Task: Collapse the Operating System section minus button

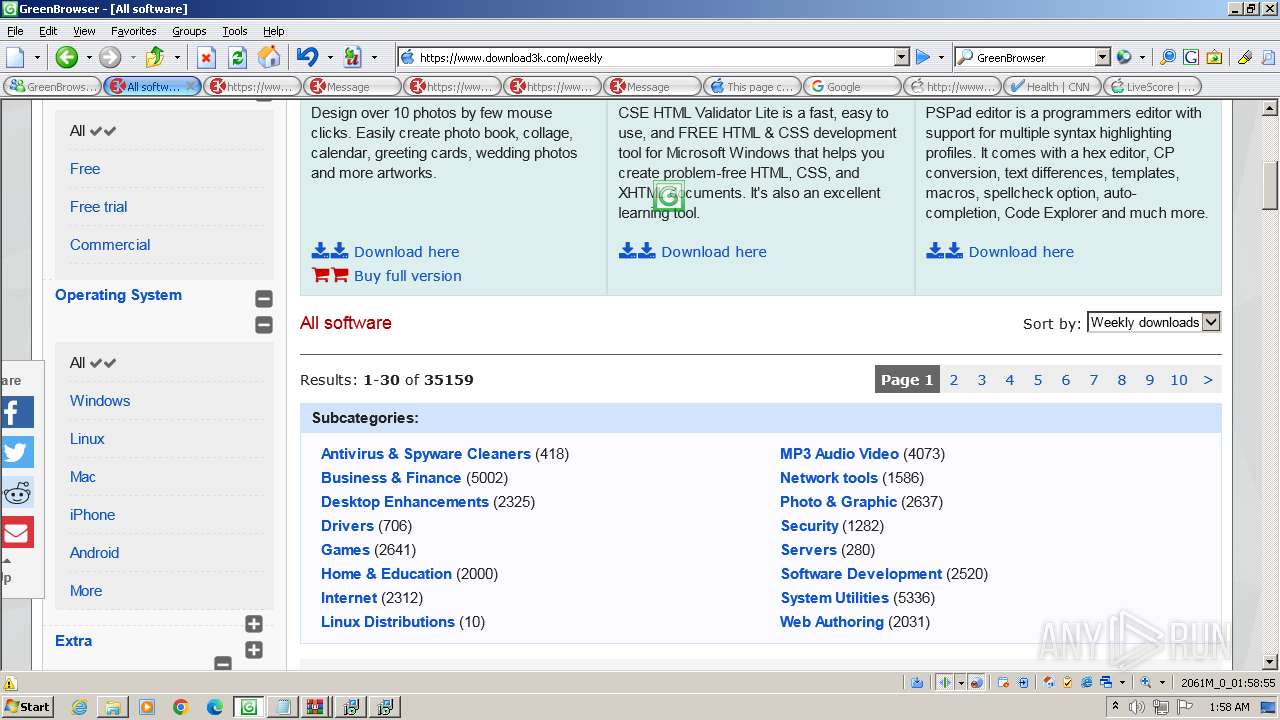Action: click(264, 299)
